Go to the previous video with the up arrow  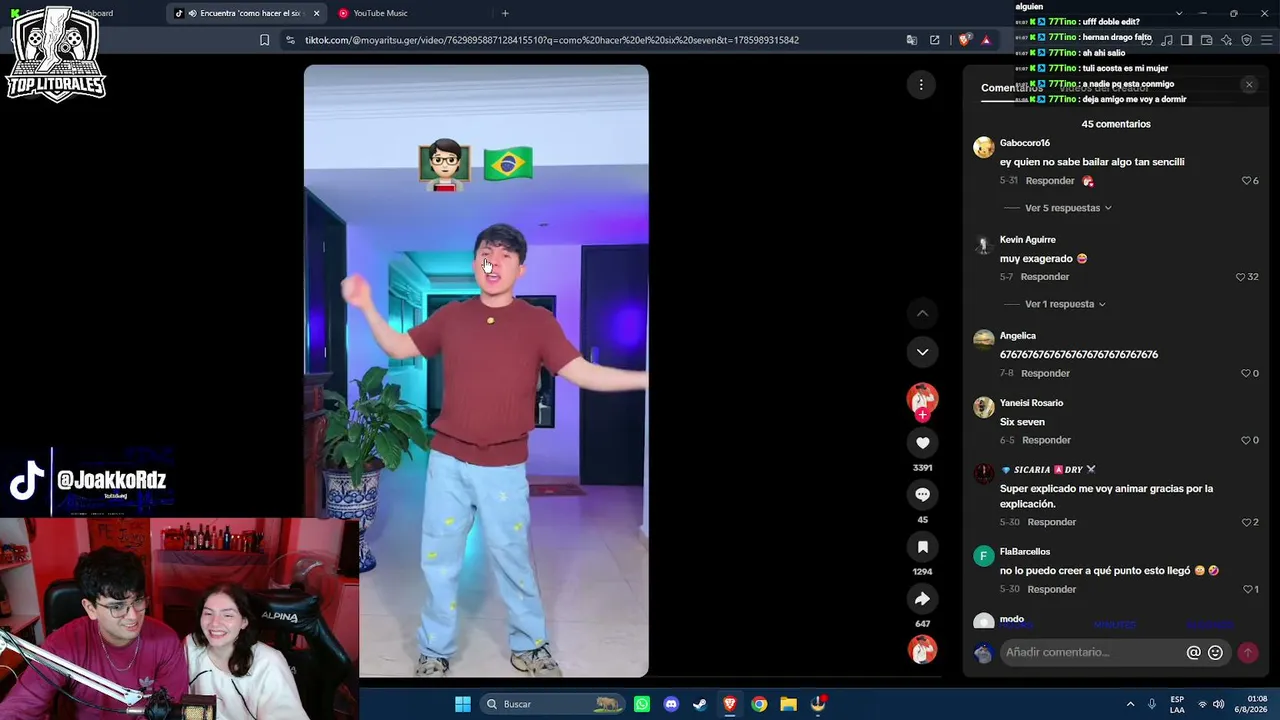click(x=922, y=314)
